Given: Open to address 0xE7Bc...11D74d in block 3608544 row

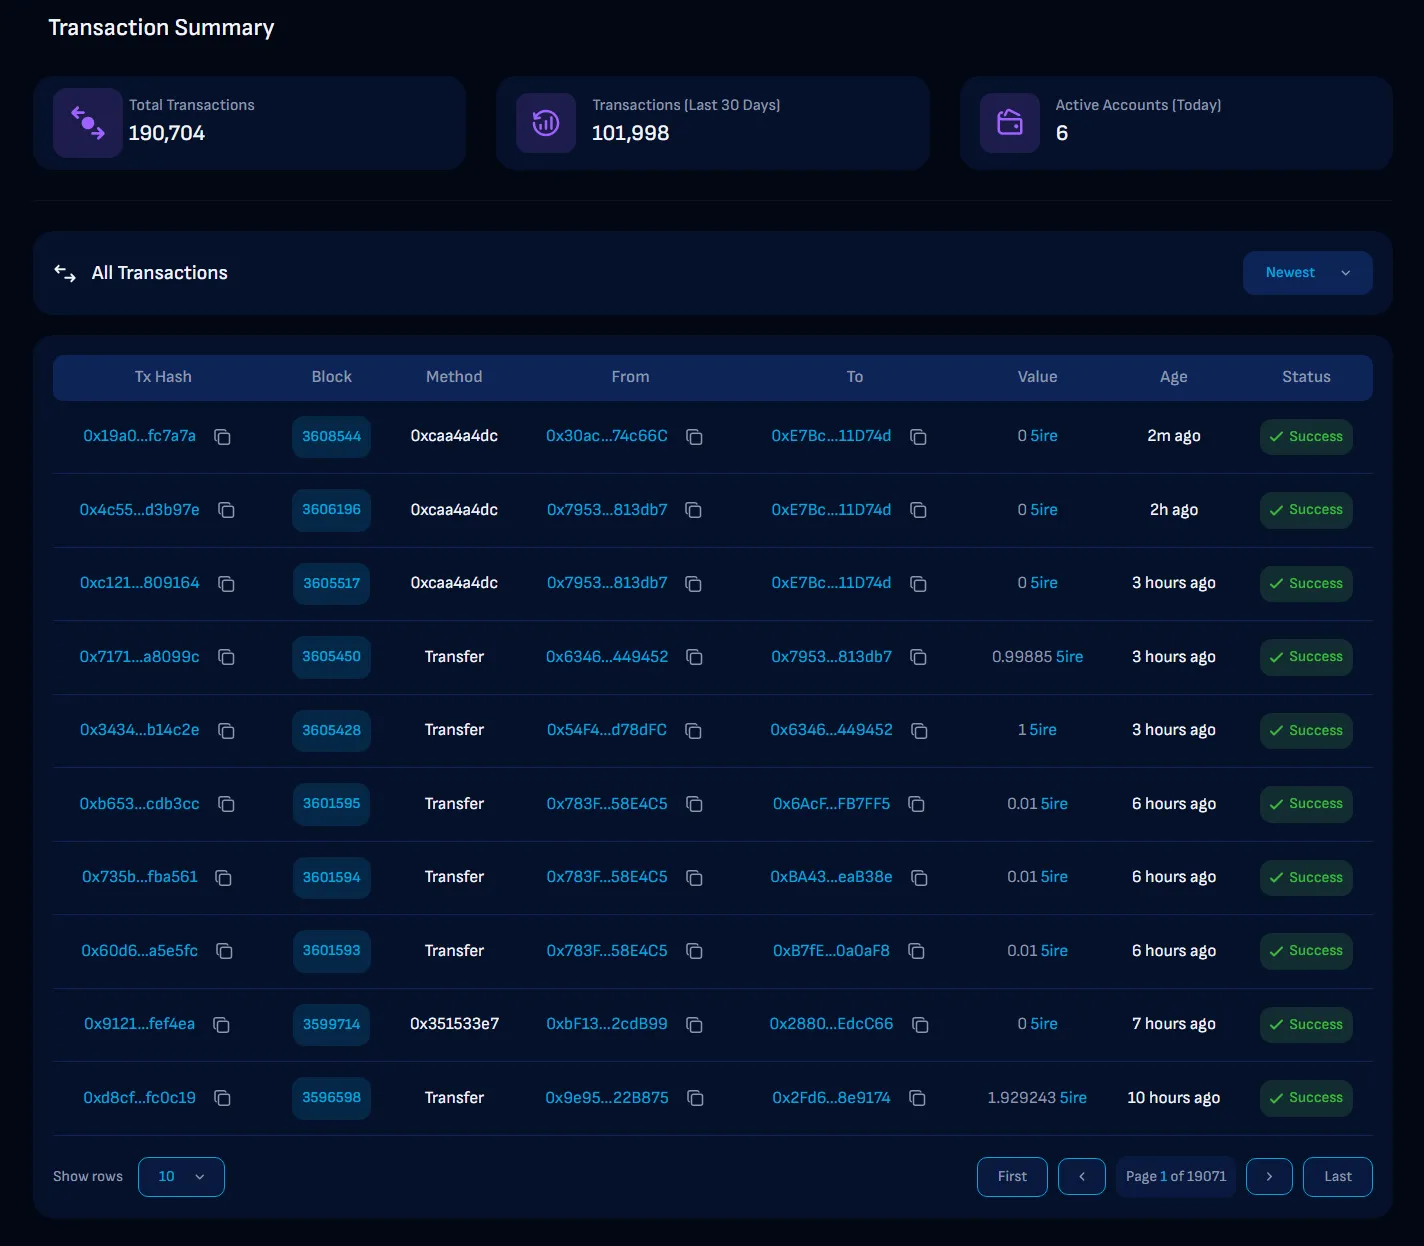Looking at the screenshot, I should tap(831, 436).
